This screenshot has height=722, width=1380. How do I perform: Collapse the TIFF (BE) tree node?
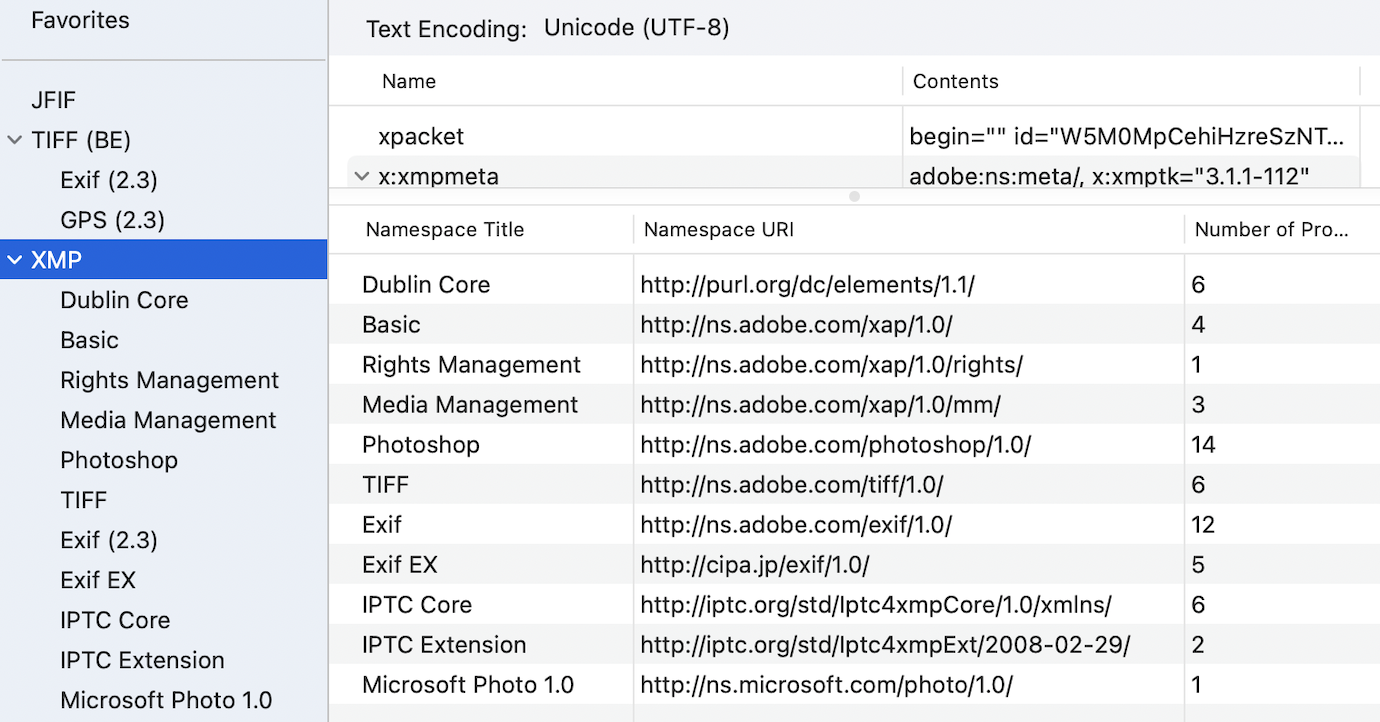point(15,140)
